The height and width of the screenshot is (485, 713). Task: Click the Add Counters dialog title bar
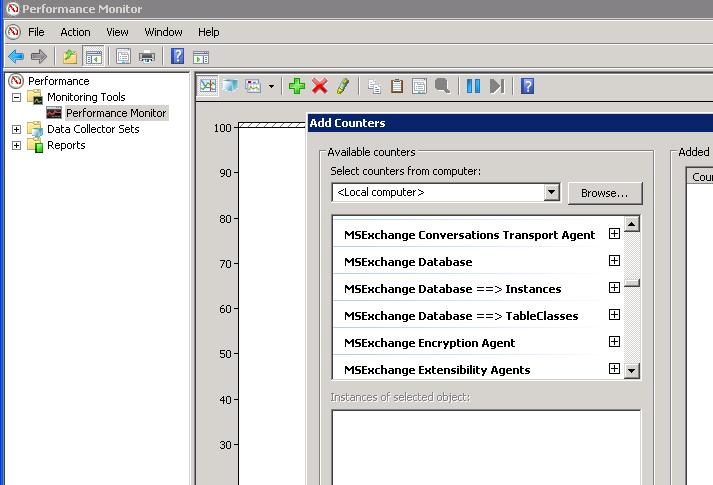coord(510,123)
